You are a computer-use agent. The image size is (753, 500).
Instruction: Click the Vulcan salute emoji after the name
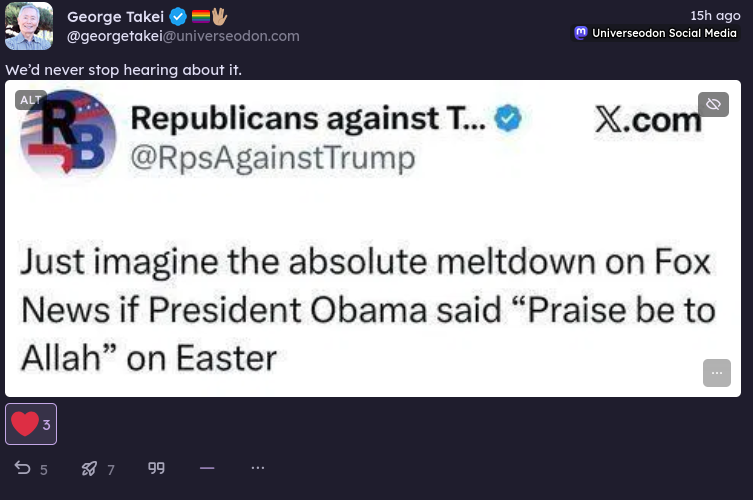(x=219, y=16)
